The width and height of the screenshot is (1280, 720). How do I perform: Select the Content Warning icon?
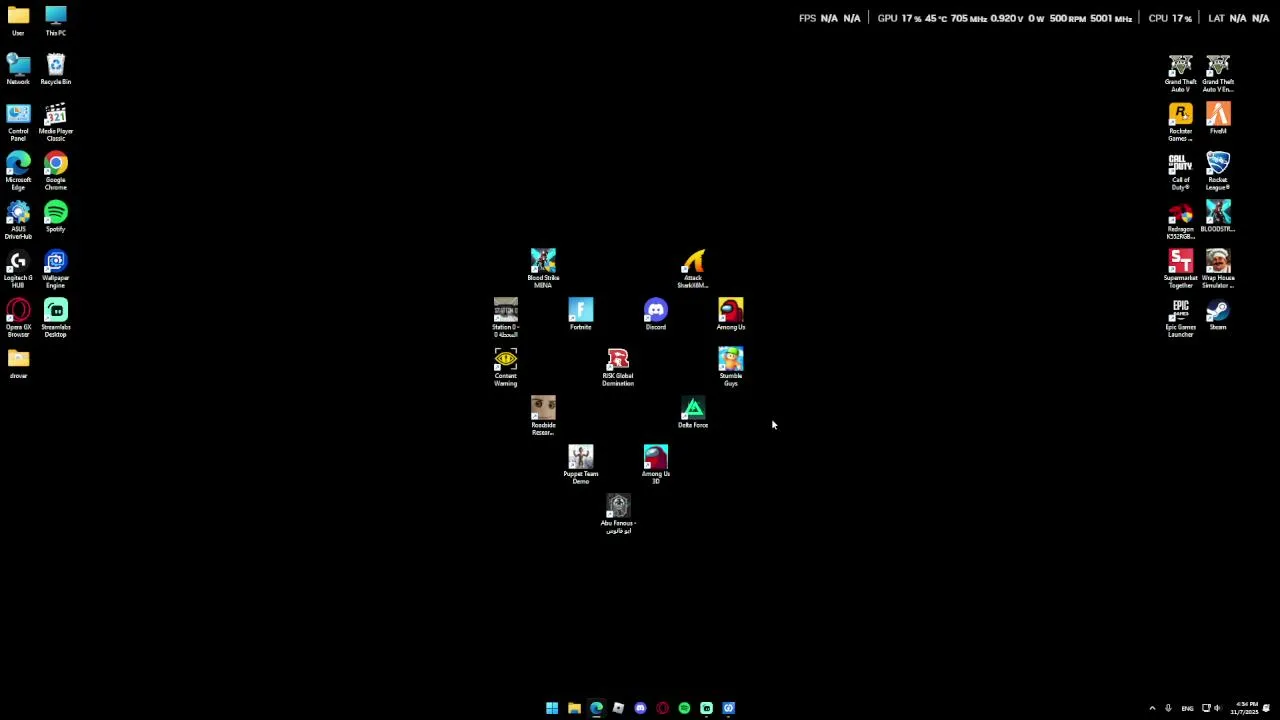pos(506,367)
